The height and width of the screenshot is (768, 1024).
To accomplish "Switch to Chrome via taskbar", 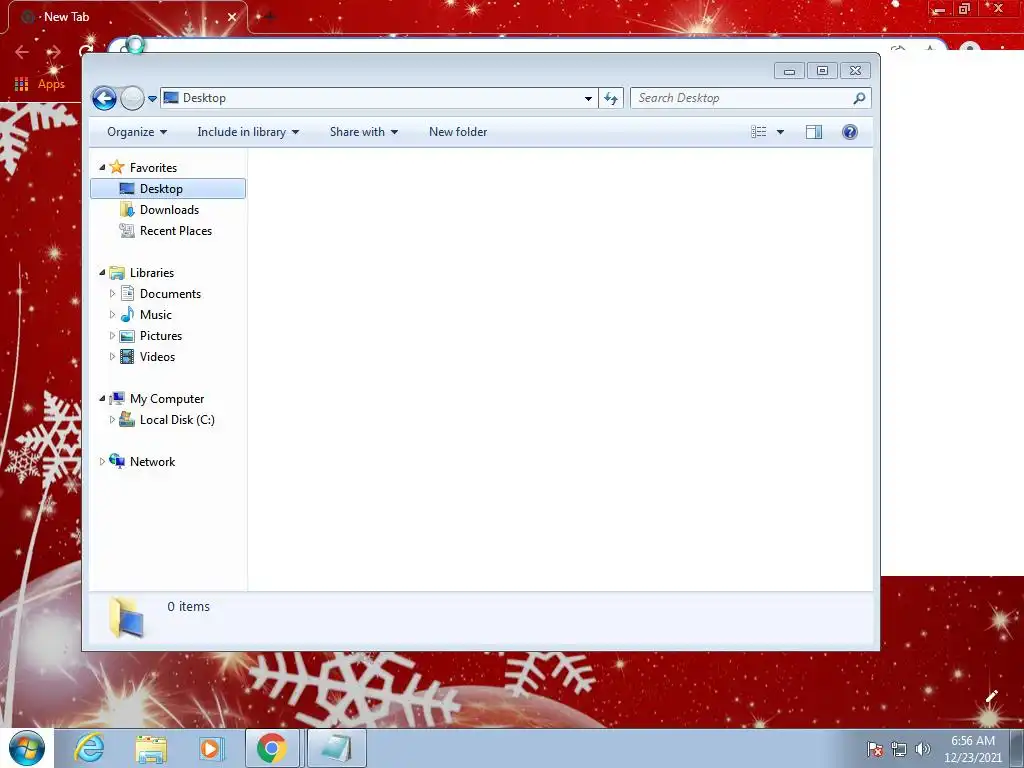I will (x=272, y=748).
